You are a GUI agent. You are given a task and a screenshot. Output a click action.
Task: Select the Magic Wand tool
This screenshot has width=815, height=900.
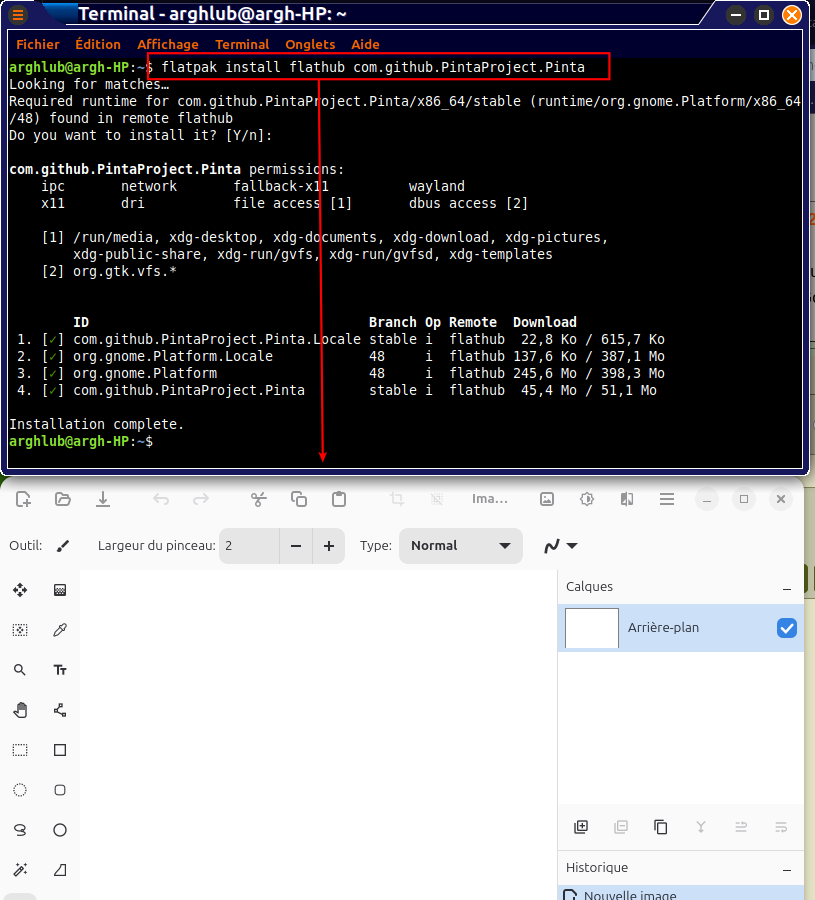[20, 870]
